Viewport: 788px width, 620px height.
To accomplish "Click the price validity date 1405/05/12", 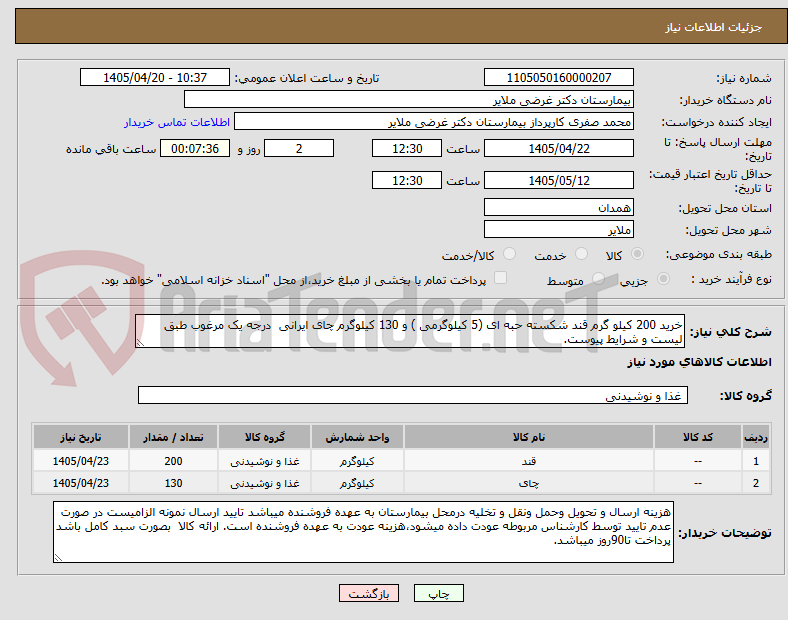I will click(x=558, y=180).
